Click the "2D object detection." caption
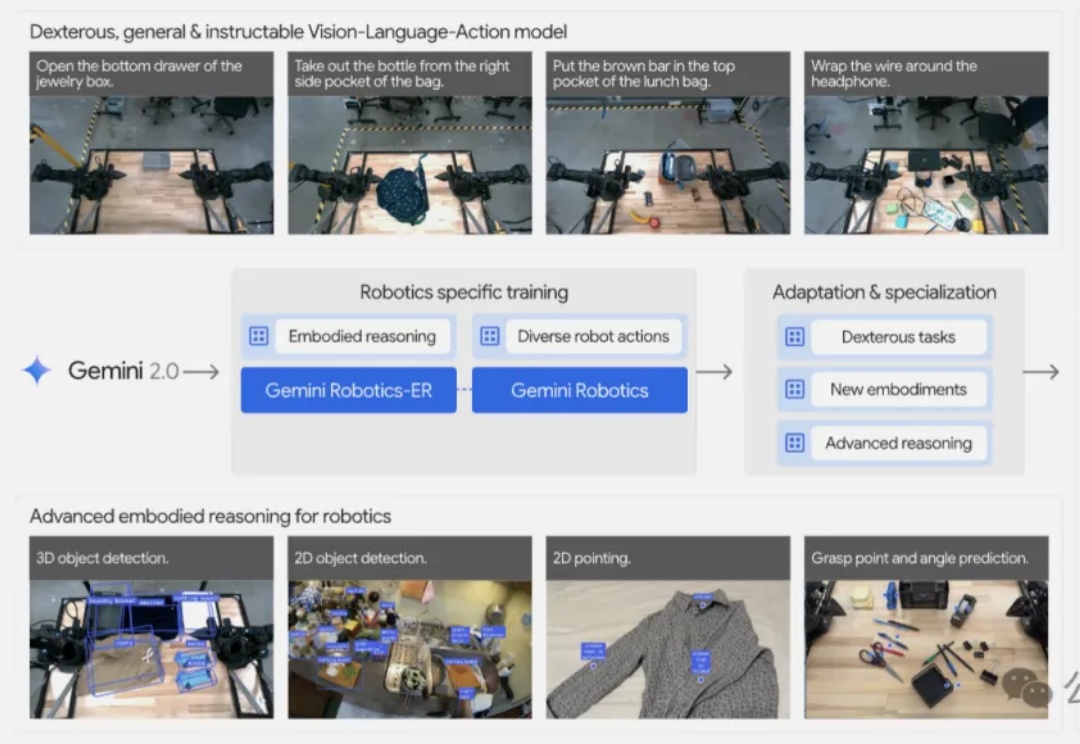 point(360,558)
